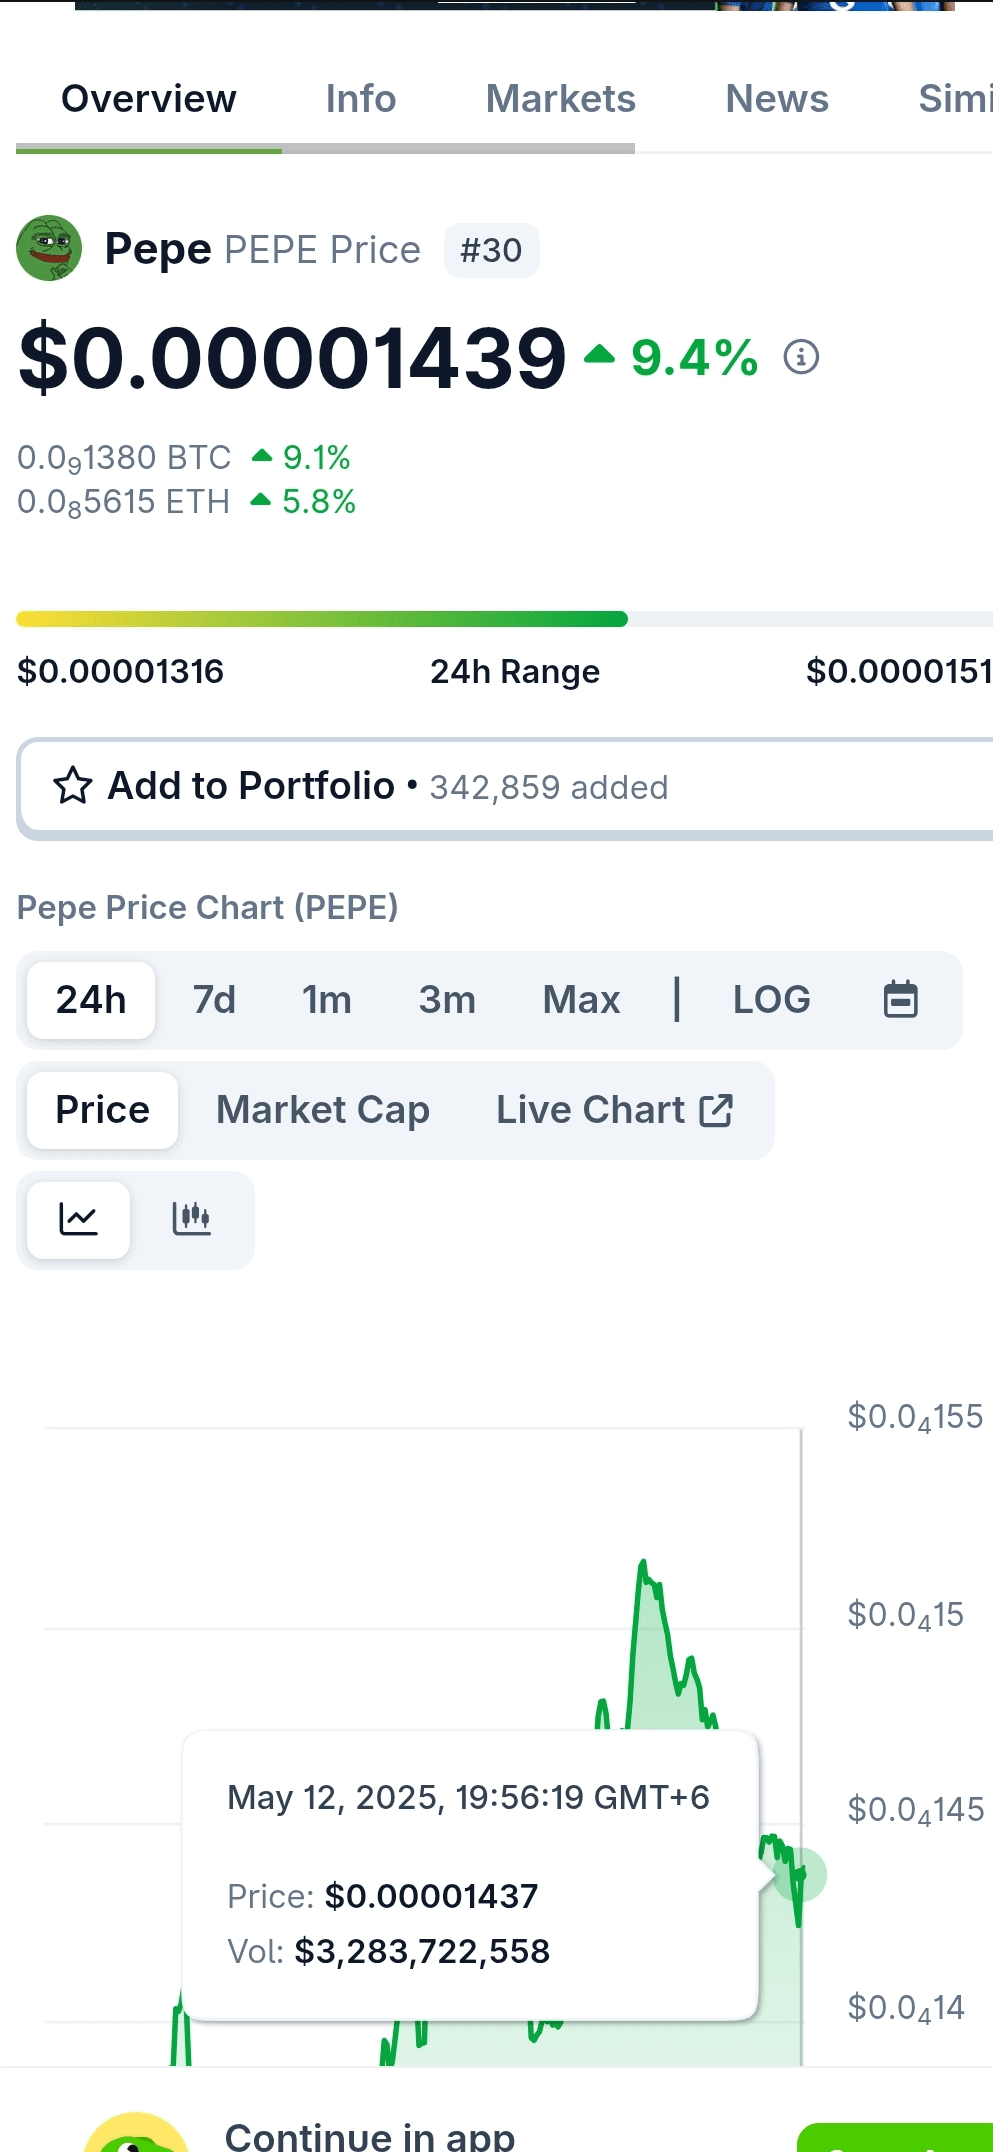993x2152 pixels.
Task: Switch to the Markets tab
Action: pos(560,99)
